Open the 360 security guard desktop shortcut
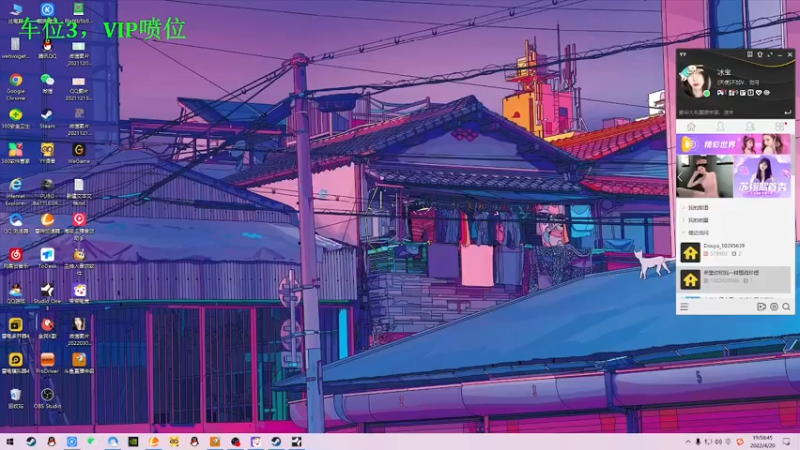The width and height of the screenshot is (800, 450). tap(16, 119)
